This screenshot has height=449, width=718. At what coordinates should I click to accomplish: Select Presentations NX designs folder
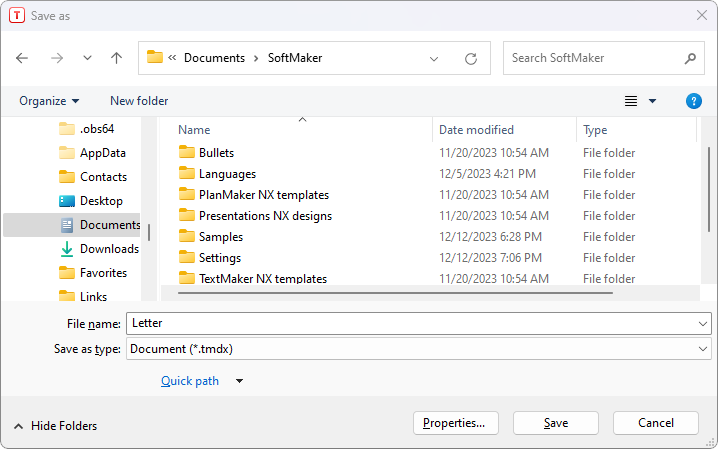click(265, 216)
